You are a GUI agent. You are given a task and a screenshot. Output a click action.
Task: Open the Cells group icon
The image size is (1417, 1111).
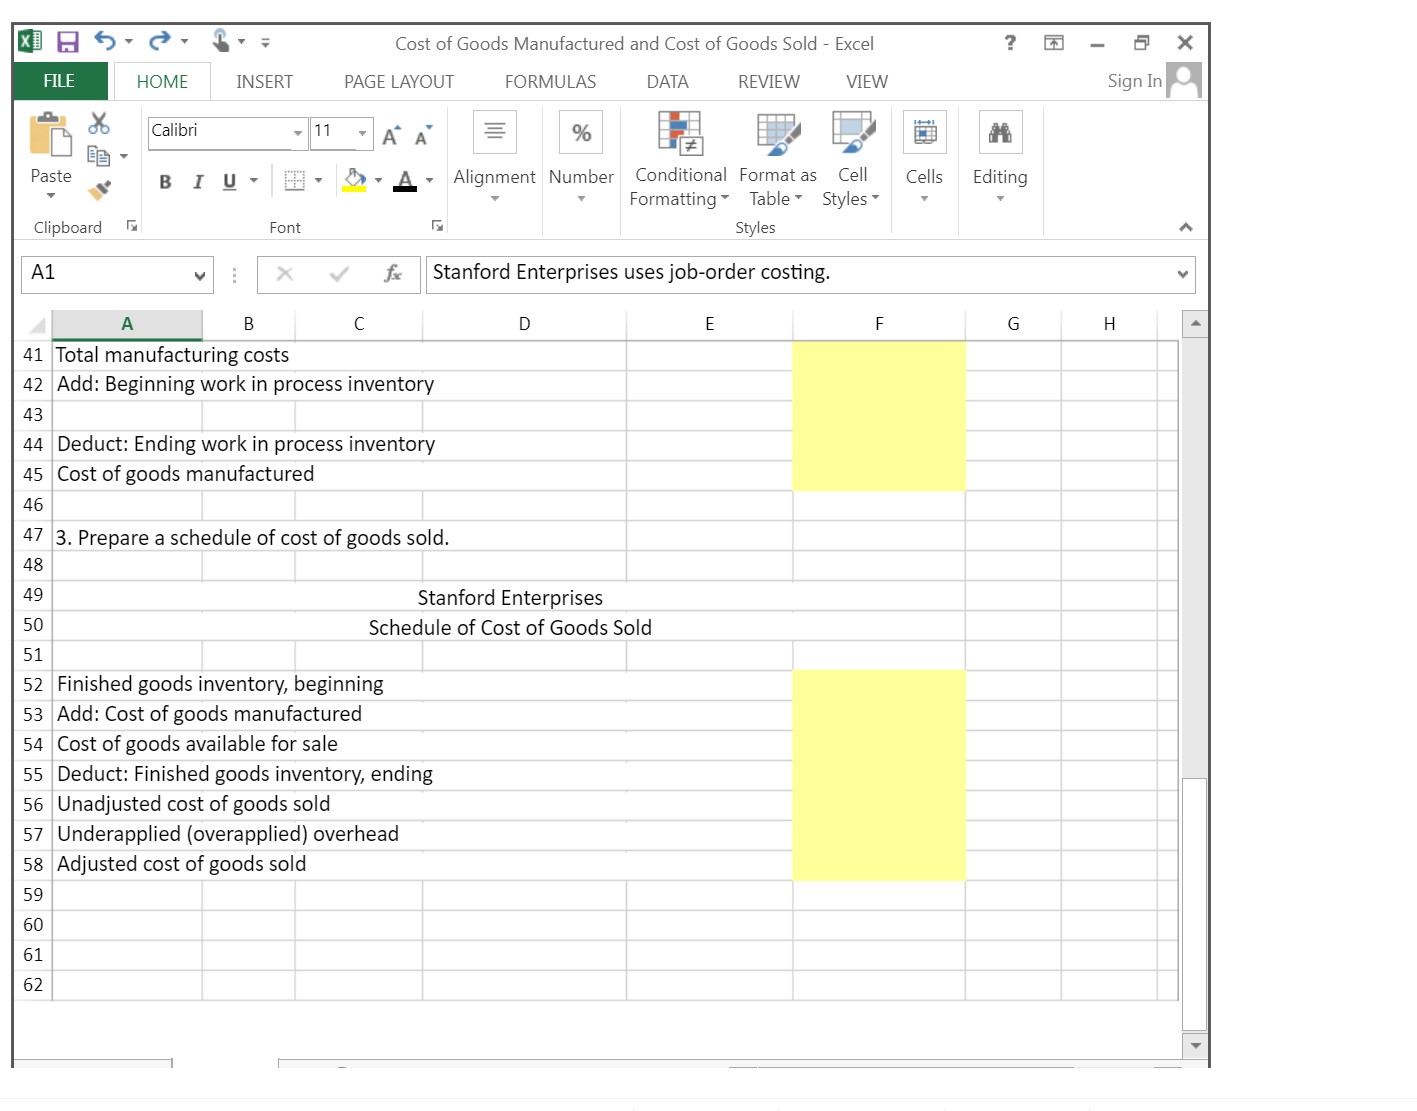click(x=924, y=131)
